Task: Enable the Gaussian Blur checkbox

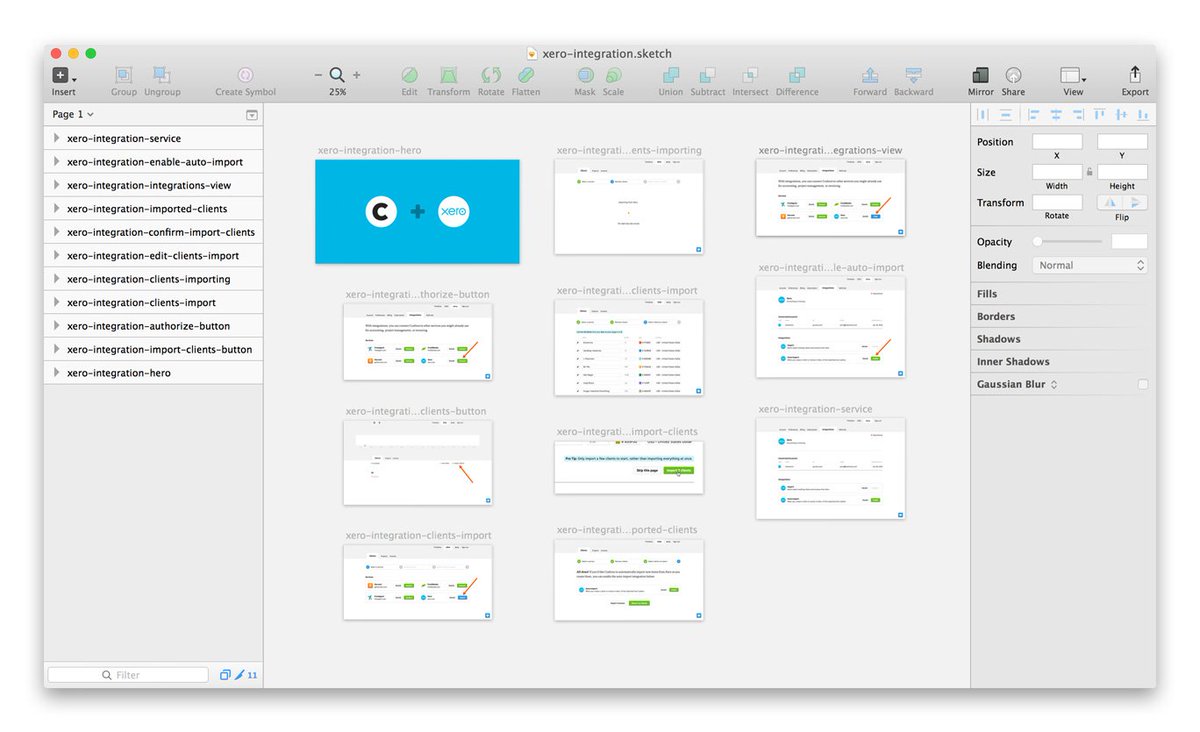Action: (x=1143, y=384)
